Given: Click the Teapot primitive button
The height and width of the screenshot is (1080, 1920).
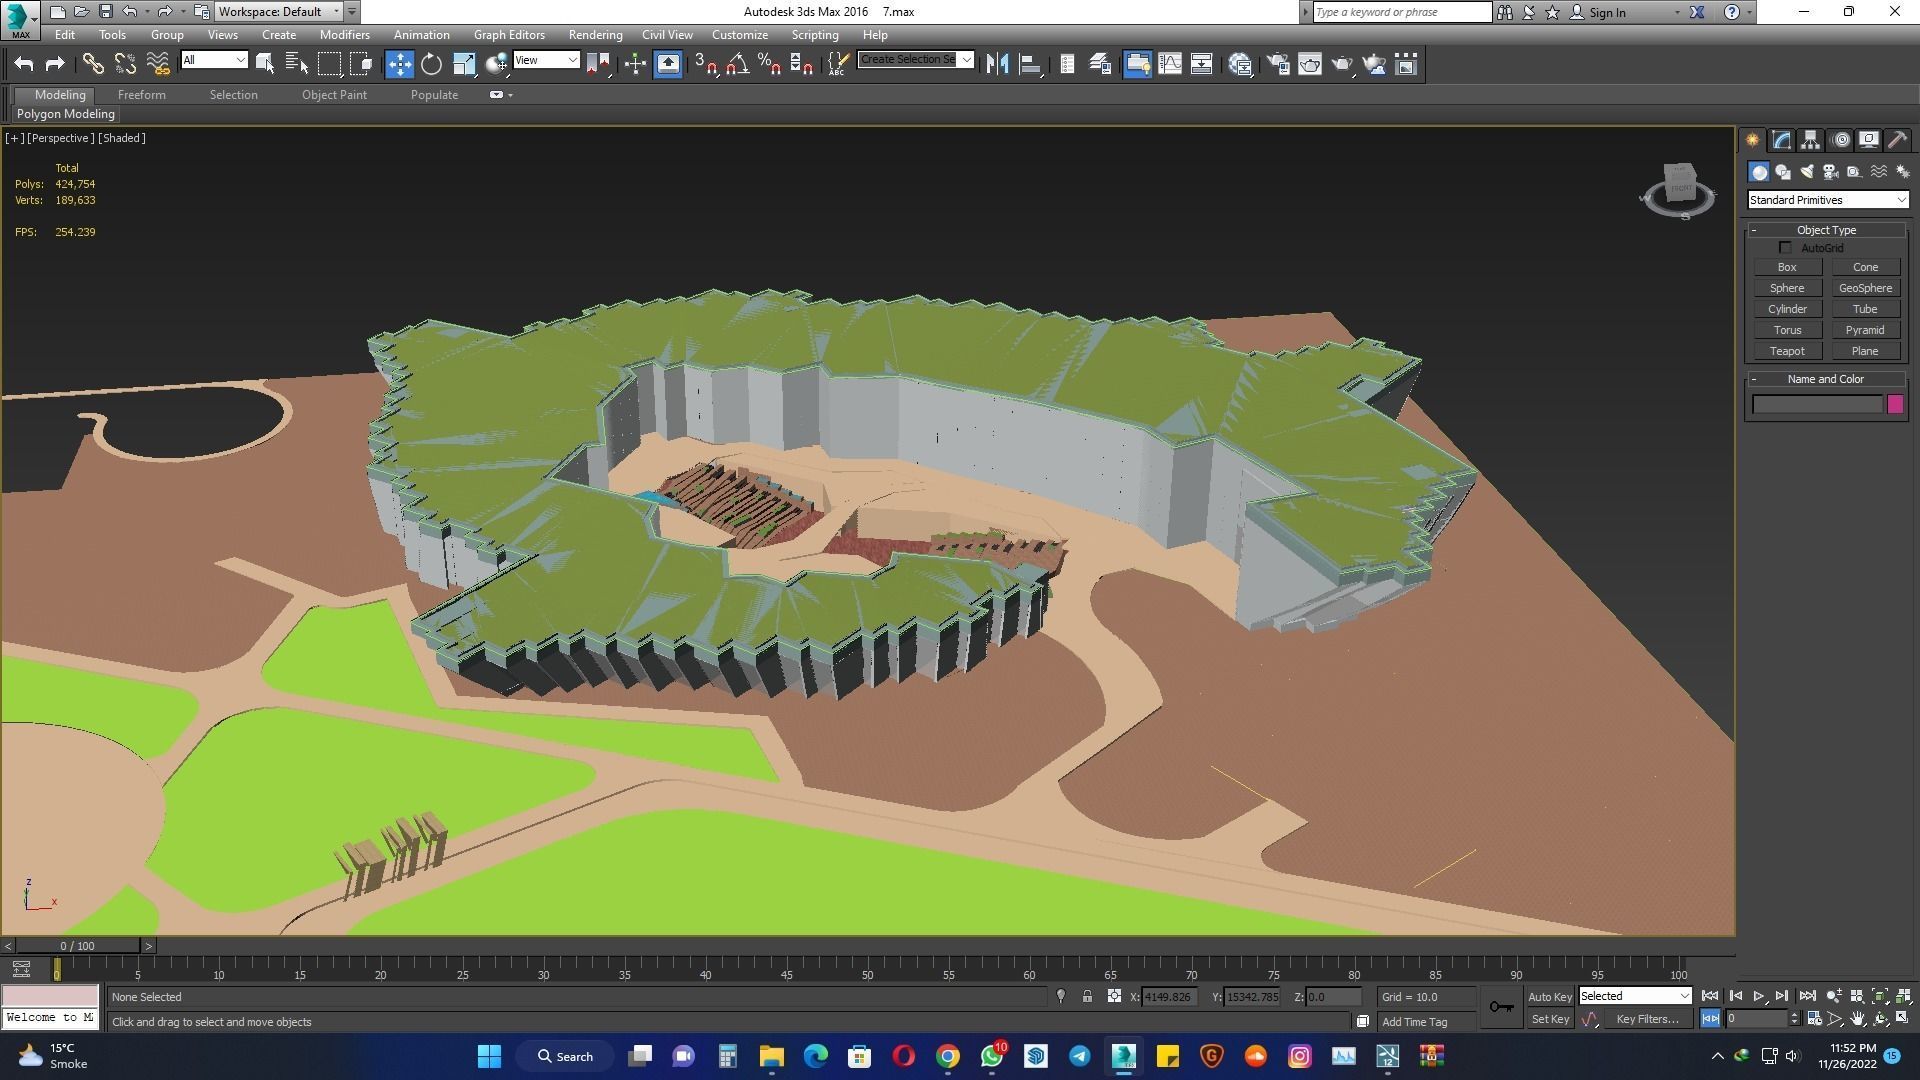Looking at the screenshot, I should click(1786, 351).
